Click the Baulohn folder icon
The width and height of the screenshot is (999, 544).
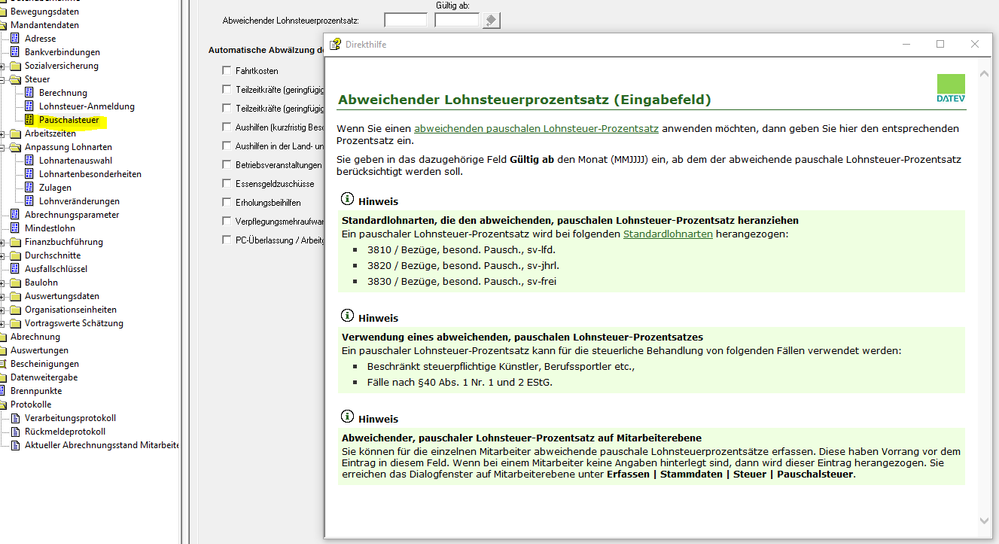click(x=15, y=282)
